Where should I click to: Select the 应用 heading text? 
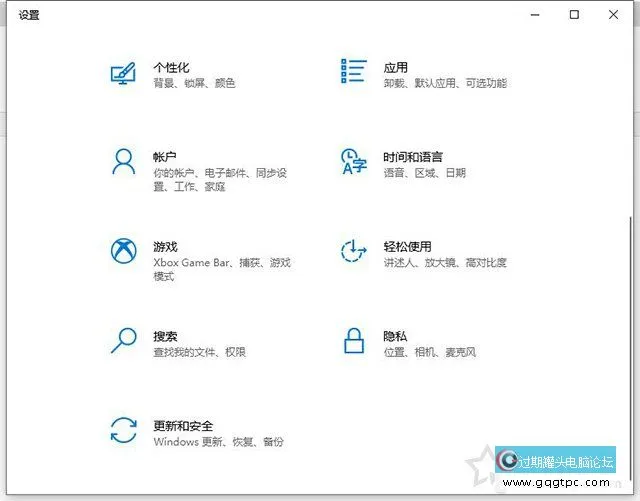[396, 67]
